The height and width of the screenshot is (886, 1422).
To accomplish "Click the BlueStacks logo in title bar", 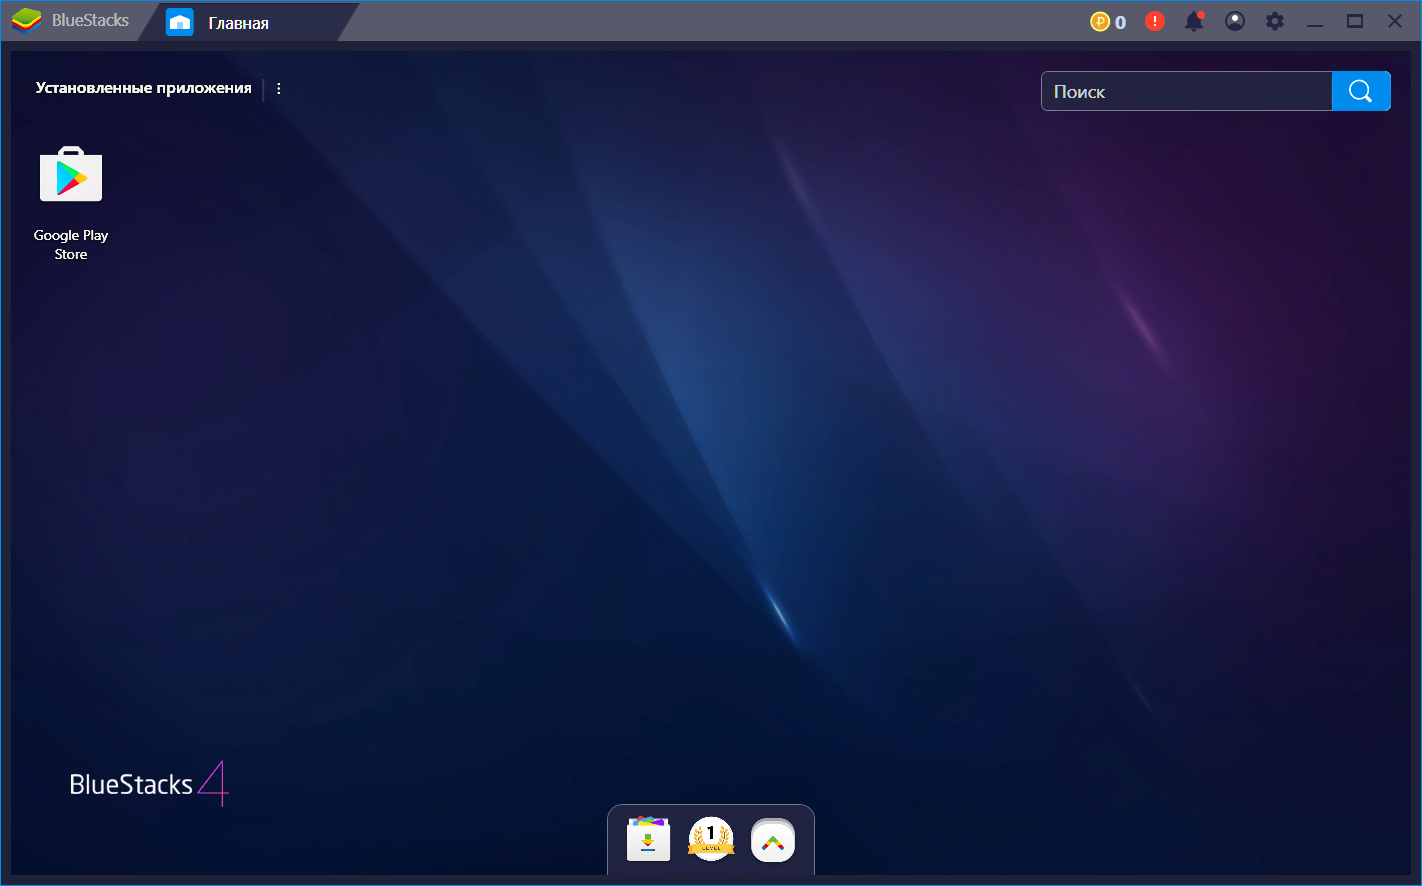I will pyautogui.click(x=27, y=21).
